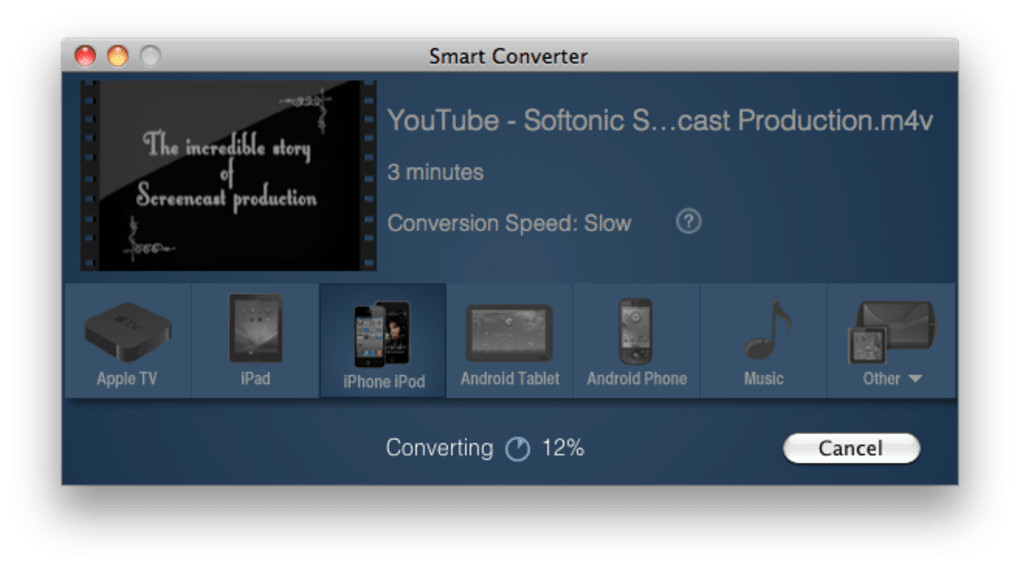Click the '3 minutes' duration text
Viewport: 1020px width, 570px height.
pos(435,172)
